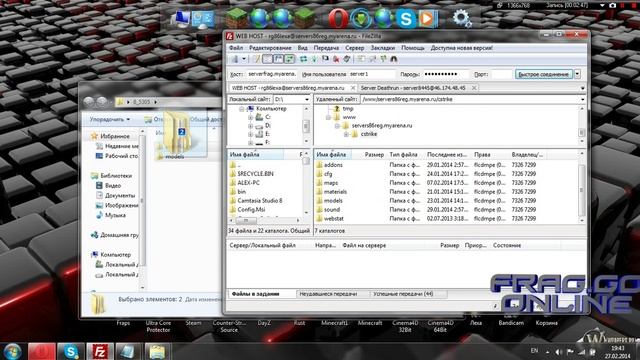640x360 pixels.
Task: Toggle the message log display
Action: [256, 59]
